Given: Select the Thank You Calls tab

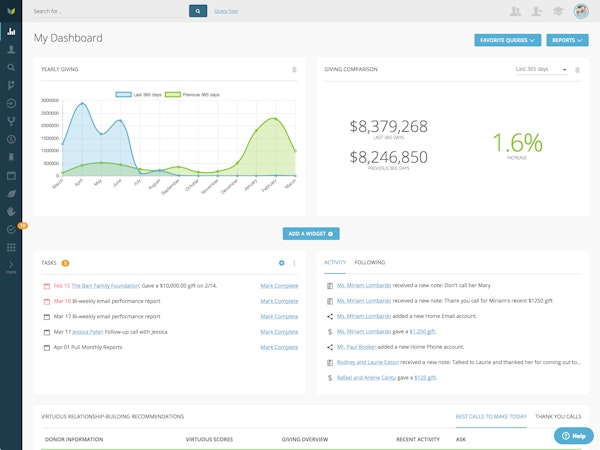Looking at the screenshot, I should point(558,416).
